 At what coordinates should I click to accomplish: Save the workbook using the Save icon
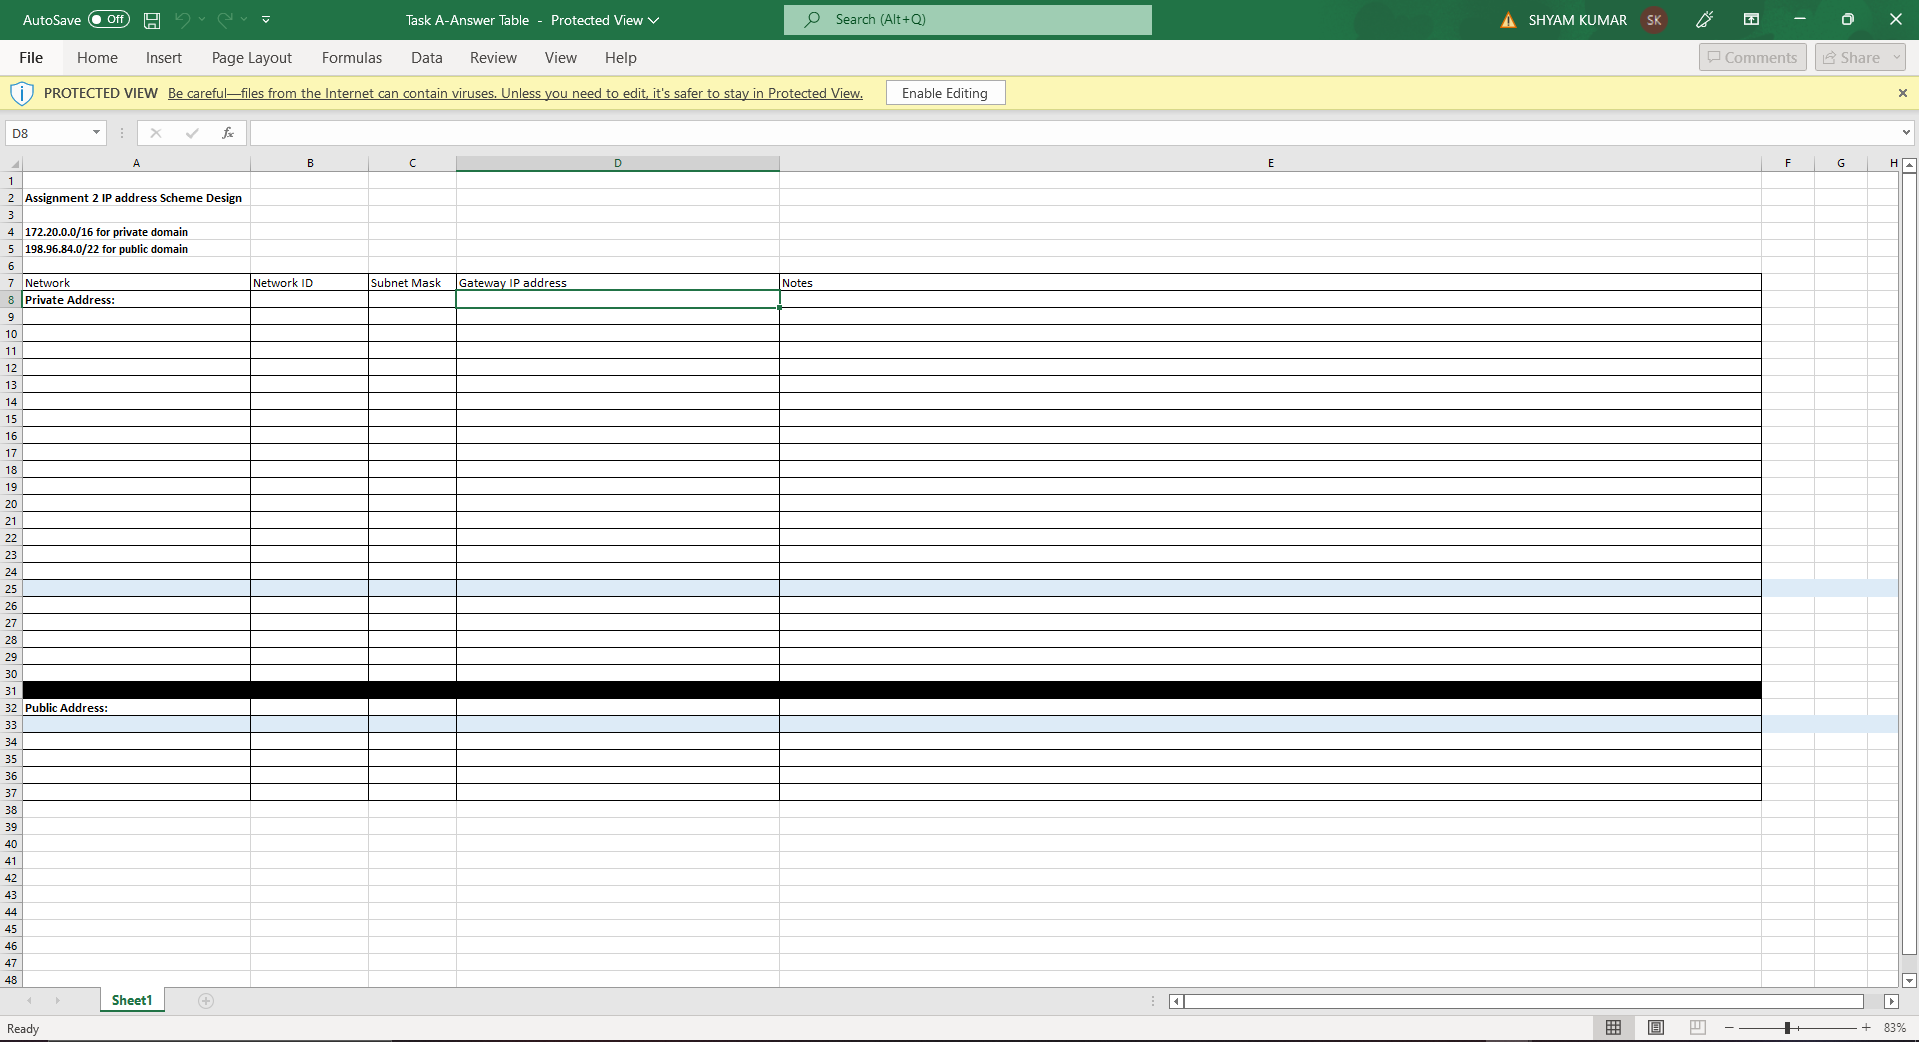[152, 19]
